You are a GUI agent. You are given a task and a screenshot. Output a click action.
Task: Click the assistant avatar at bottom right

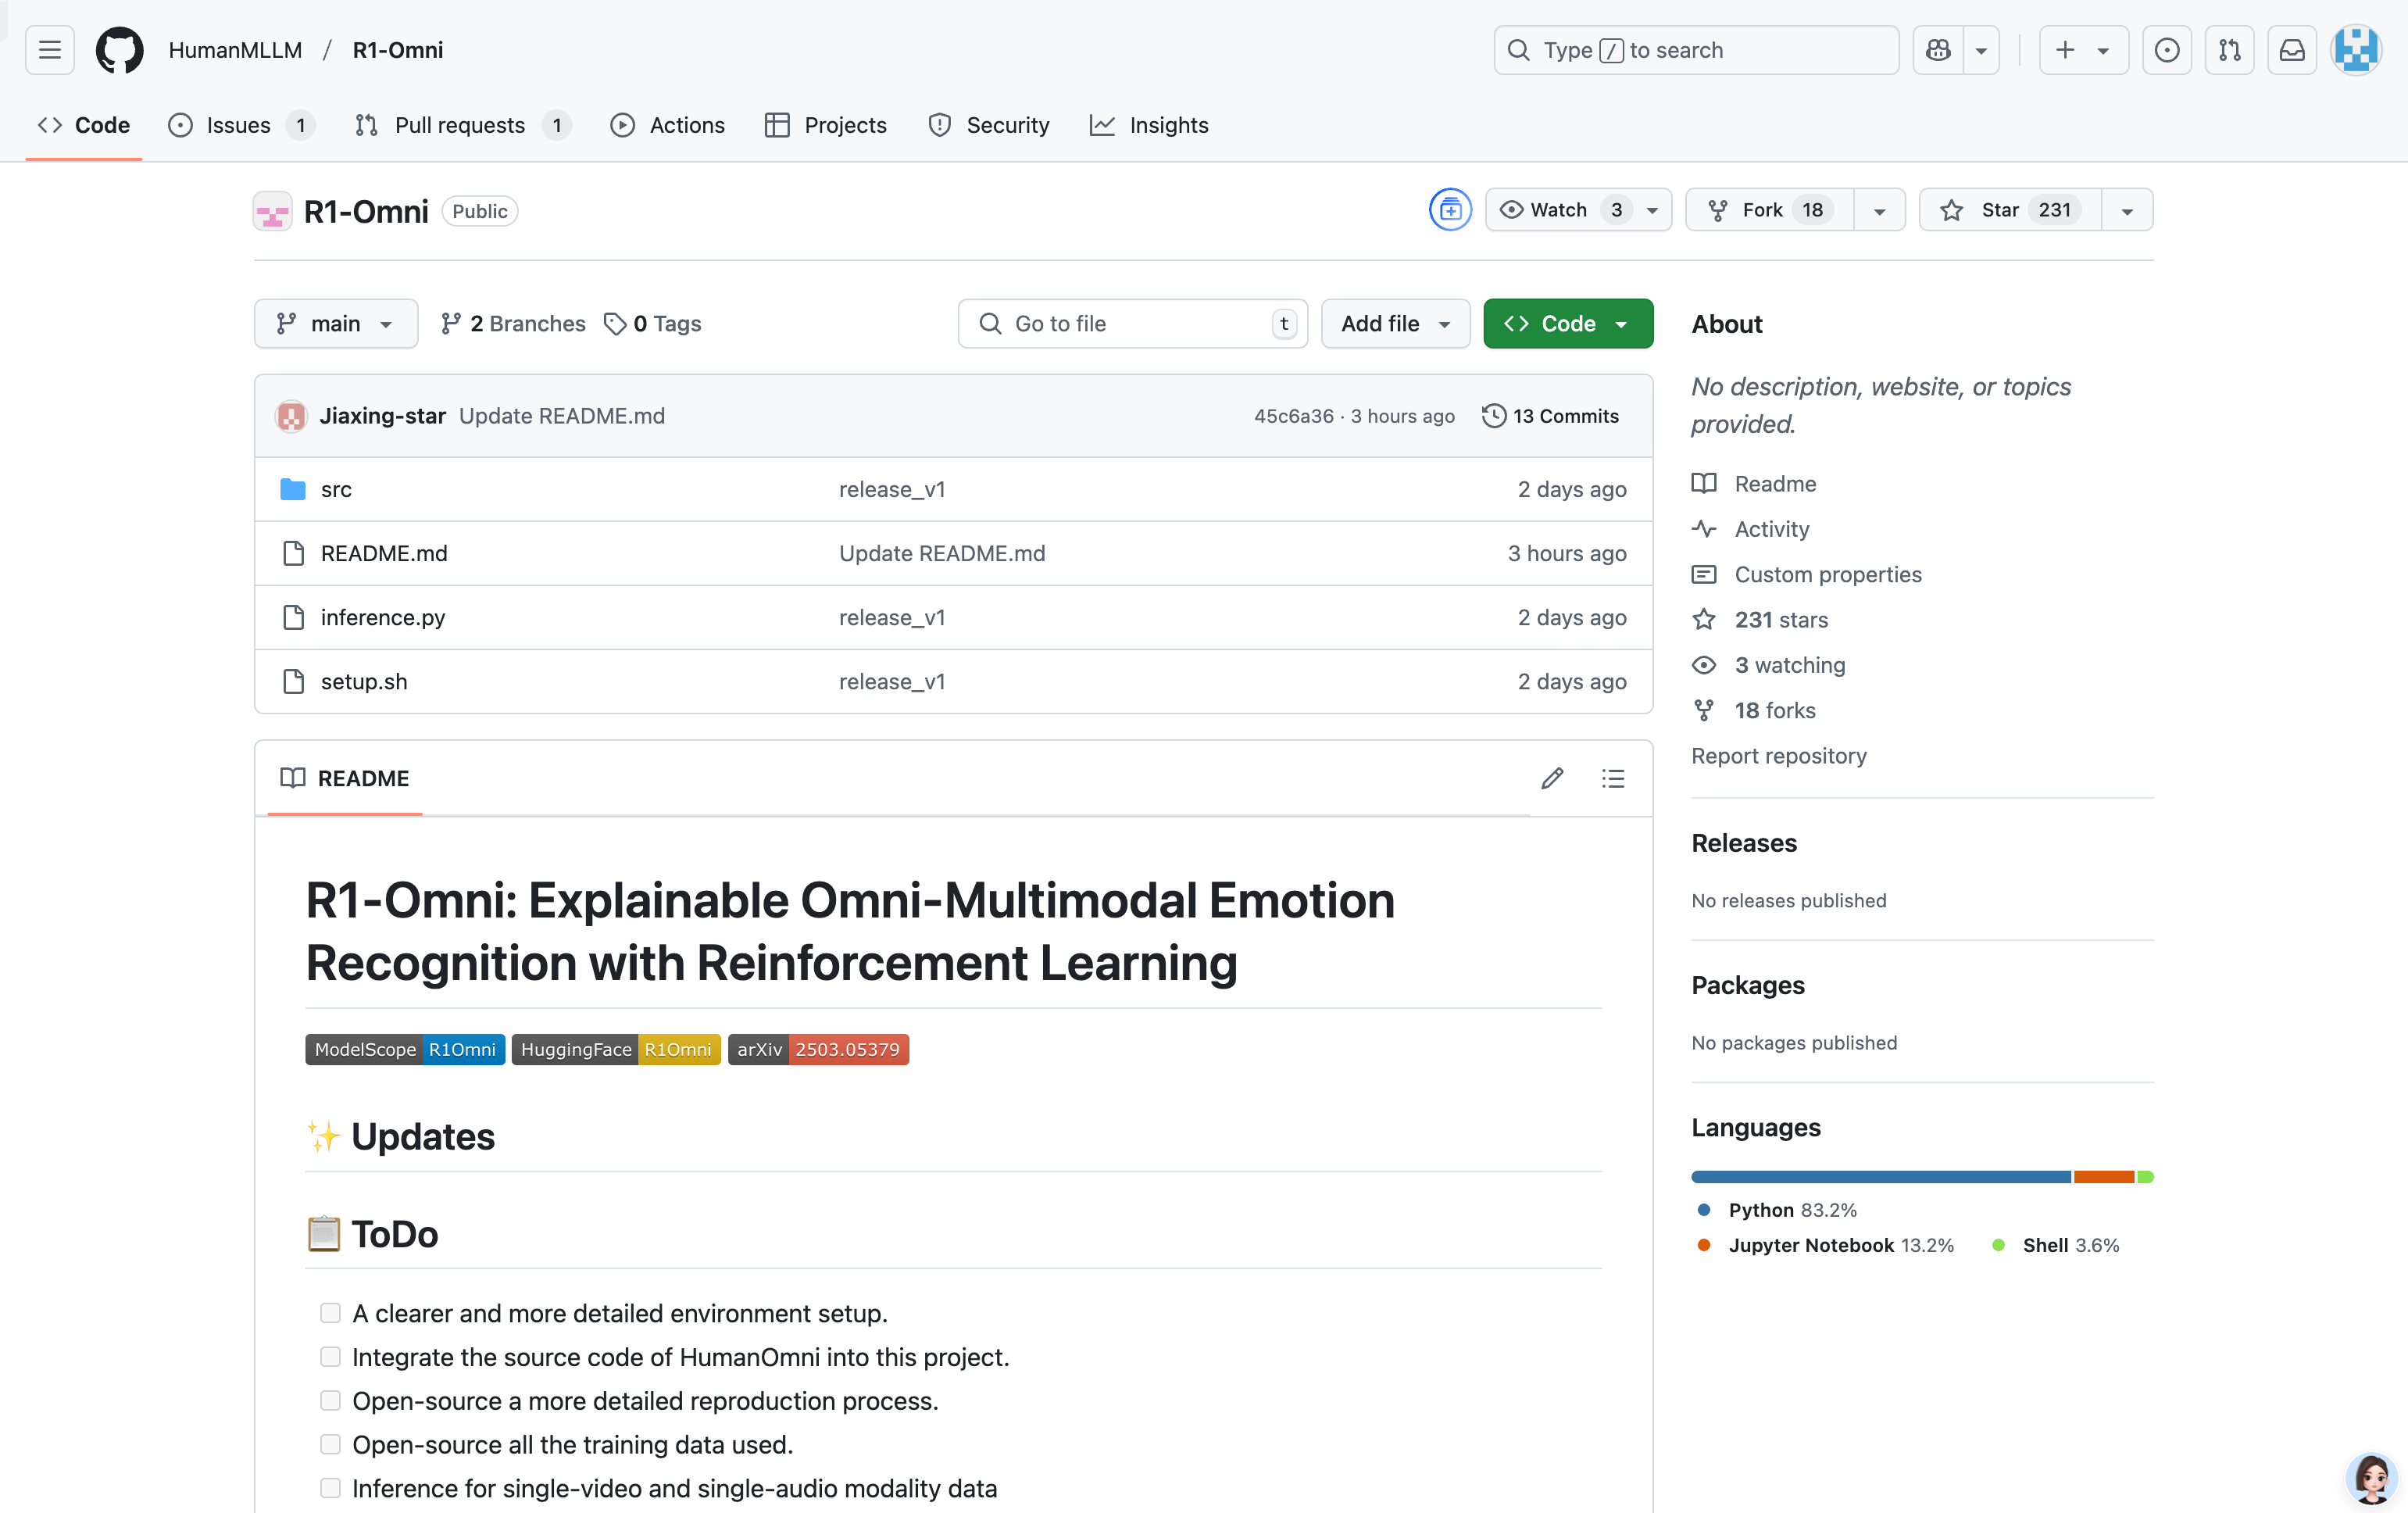[2372, 1478]
